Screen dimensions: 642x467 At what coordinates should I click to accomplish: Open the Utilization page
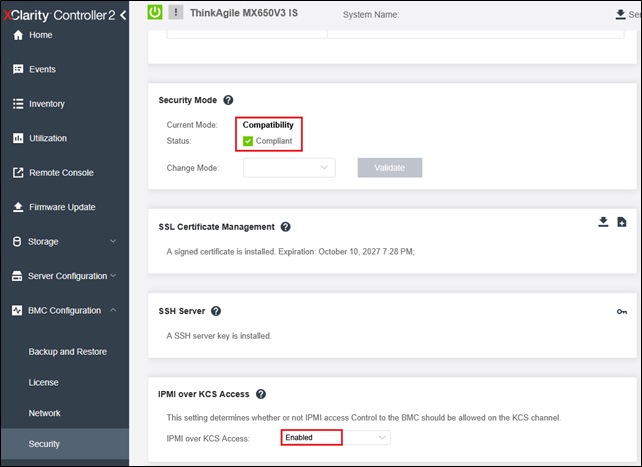pyautogui.click(x=48, y=138)
